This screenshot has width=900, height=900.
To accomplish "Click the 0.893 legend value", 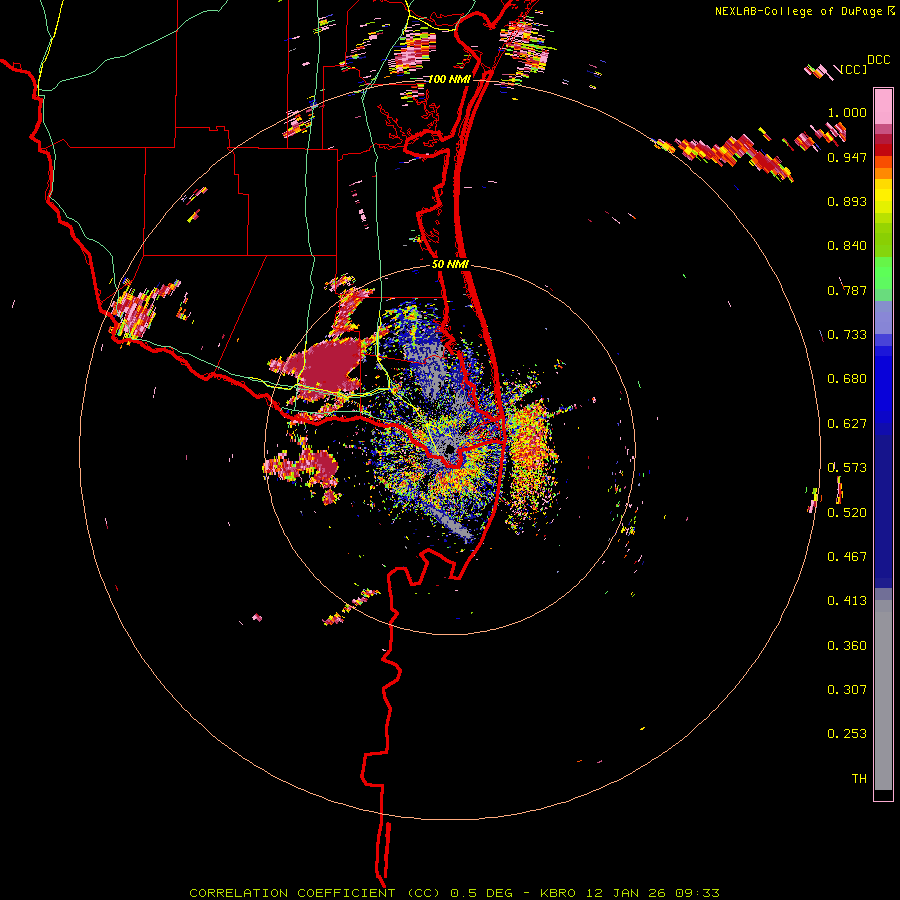I will click(847, 201).
